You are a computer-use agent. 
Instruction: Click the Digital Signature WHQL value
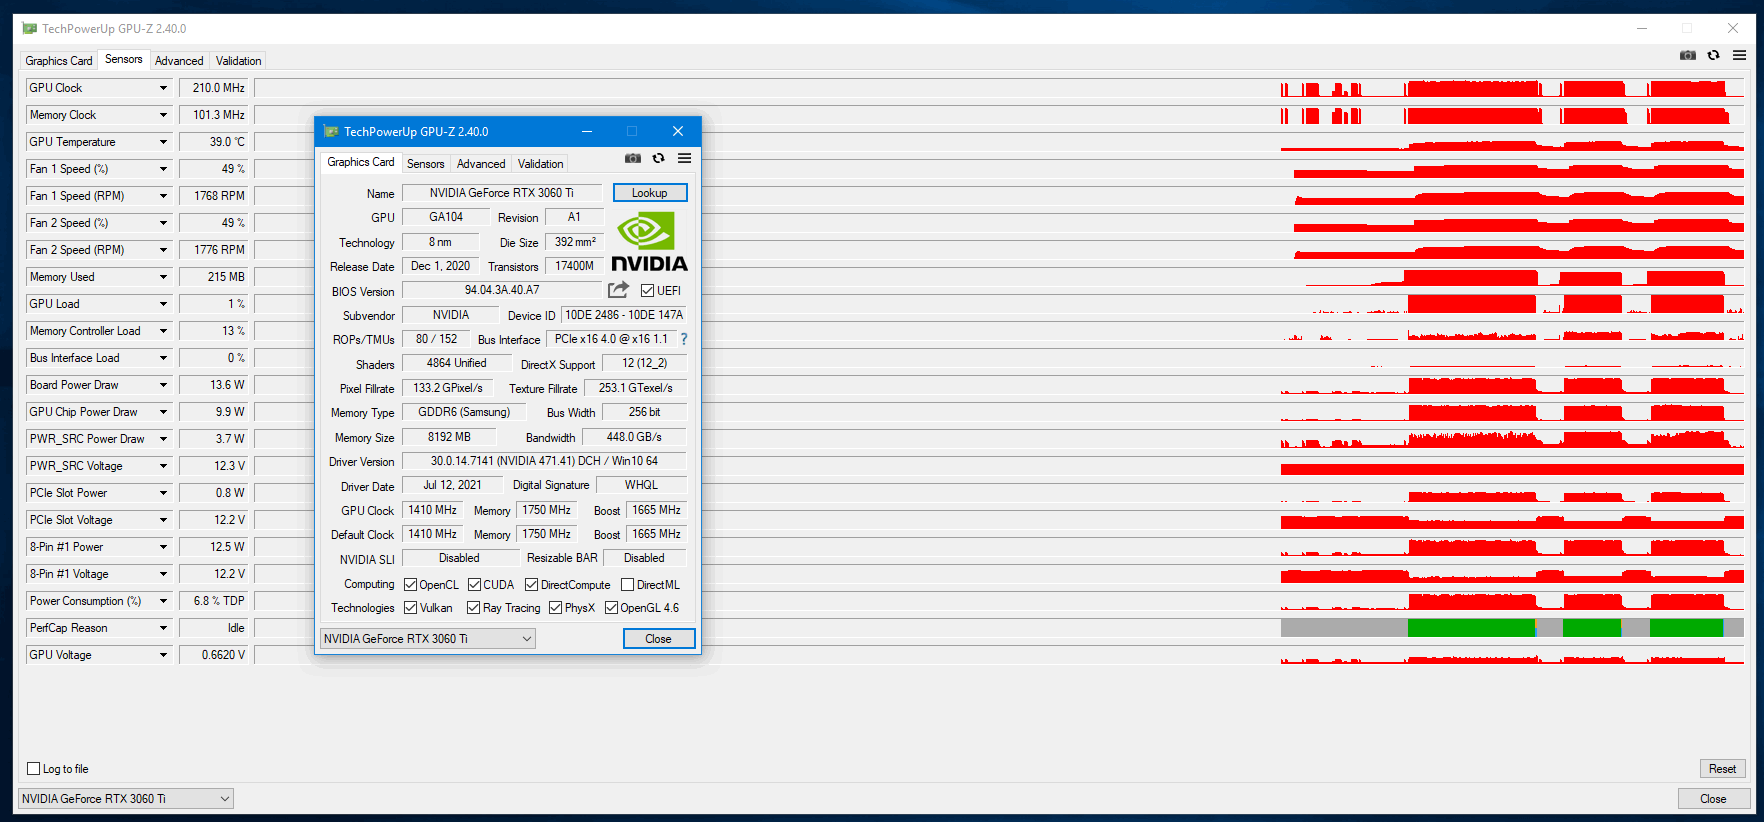642,485
